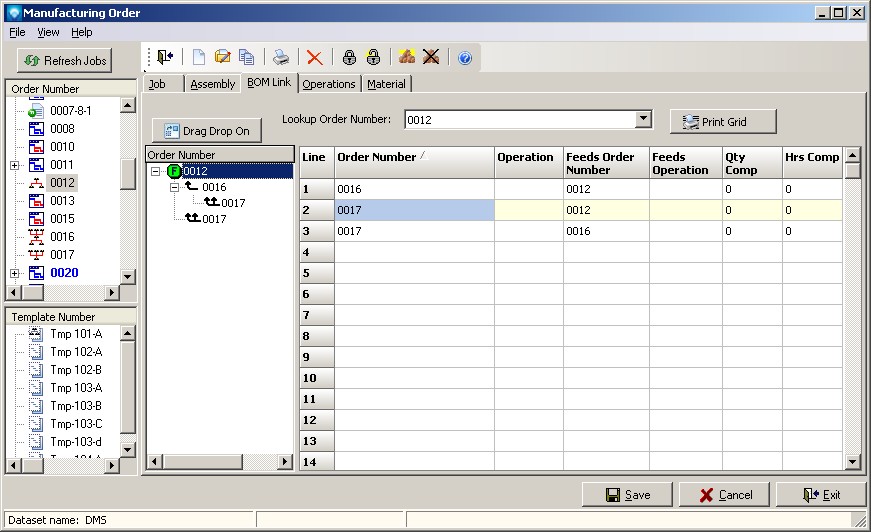Click grid vertical scrollbar down arrow

852,461
